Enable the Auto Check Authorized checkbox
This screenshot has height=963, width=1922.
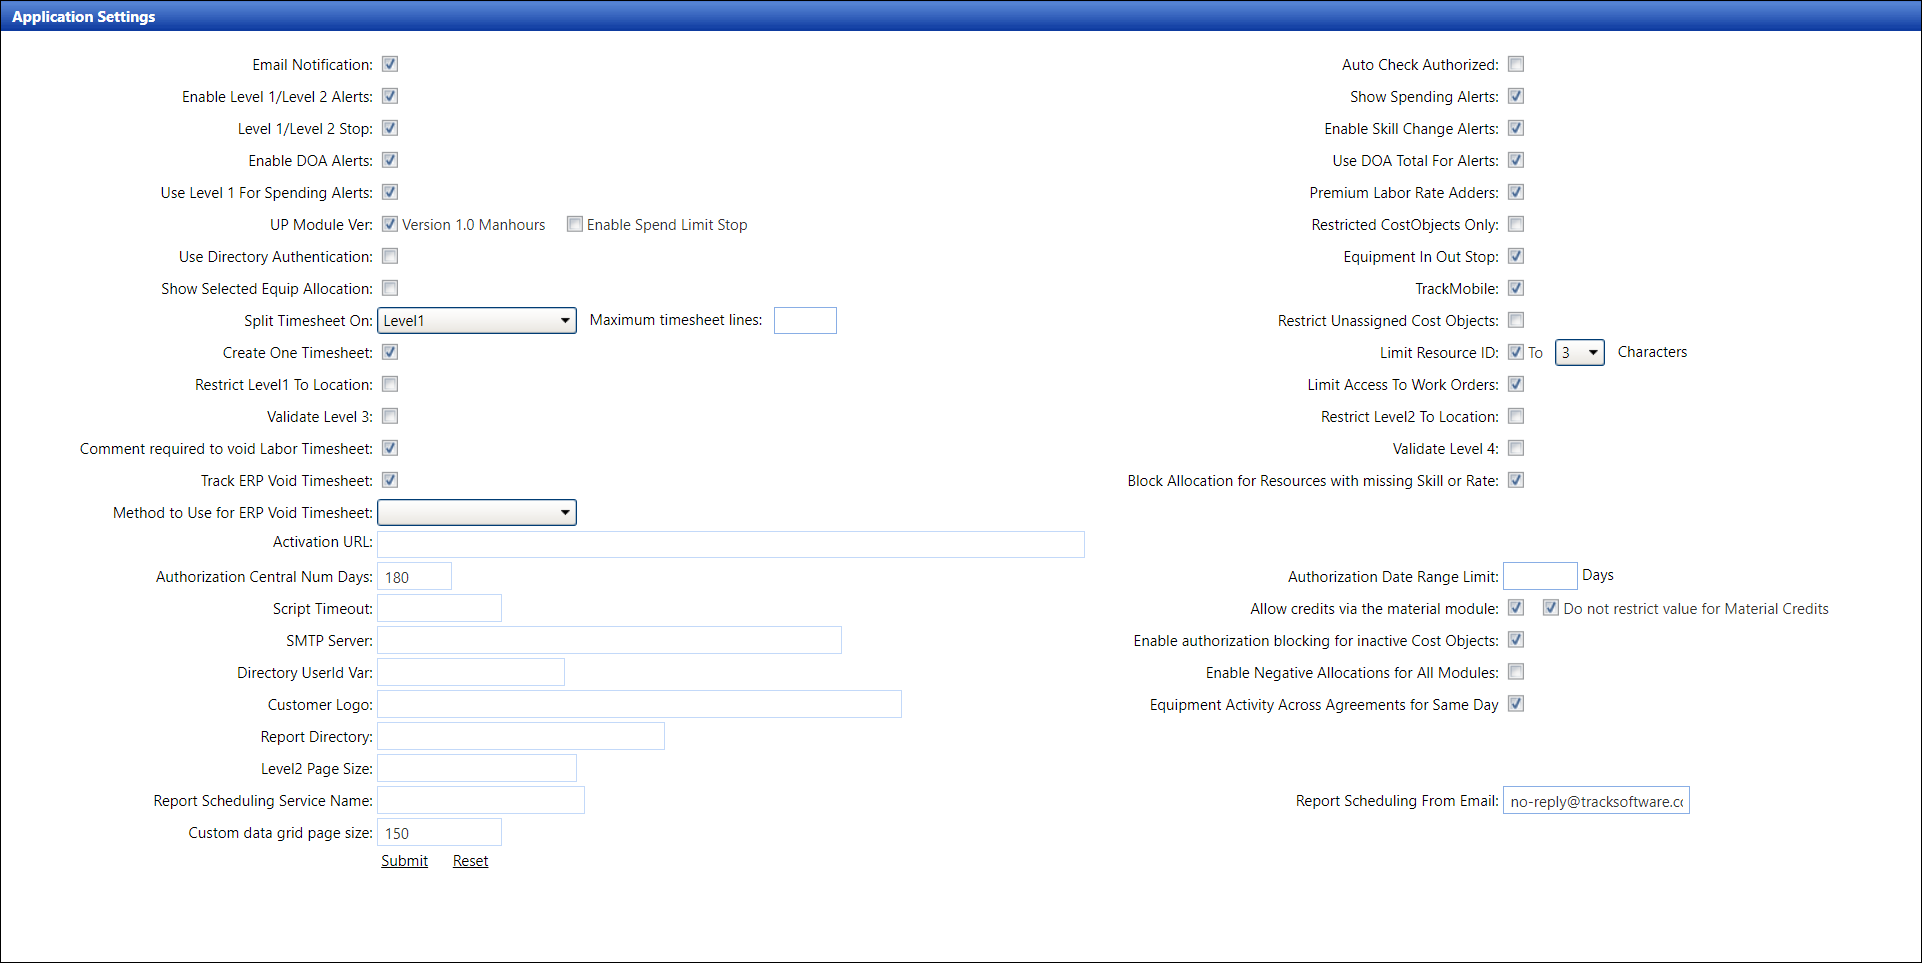pos(1516,64)
